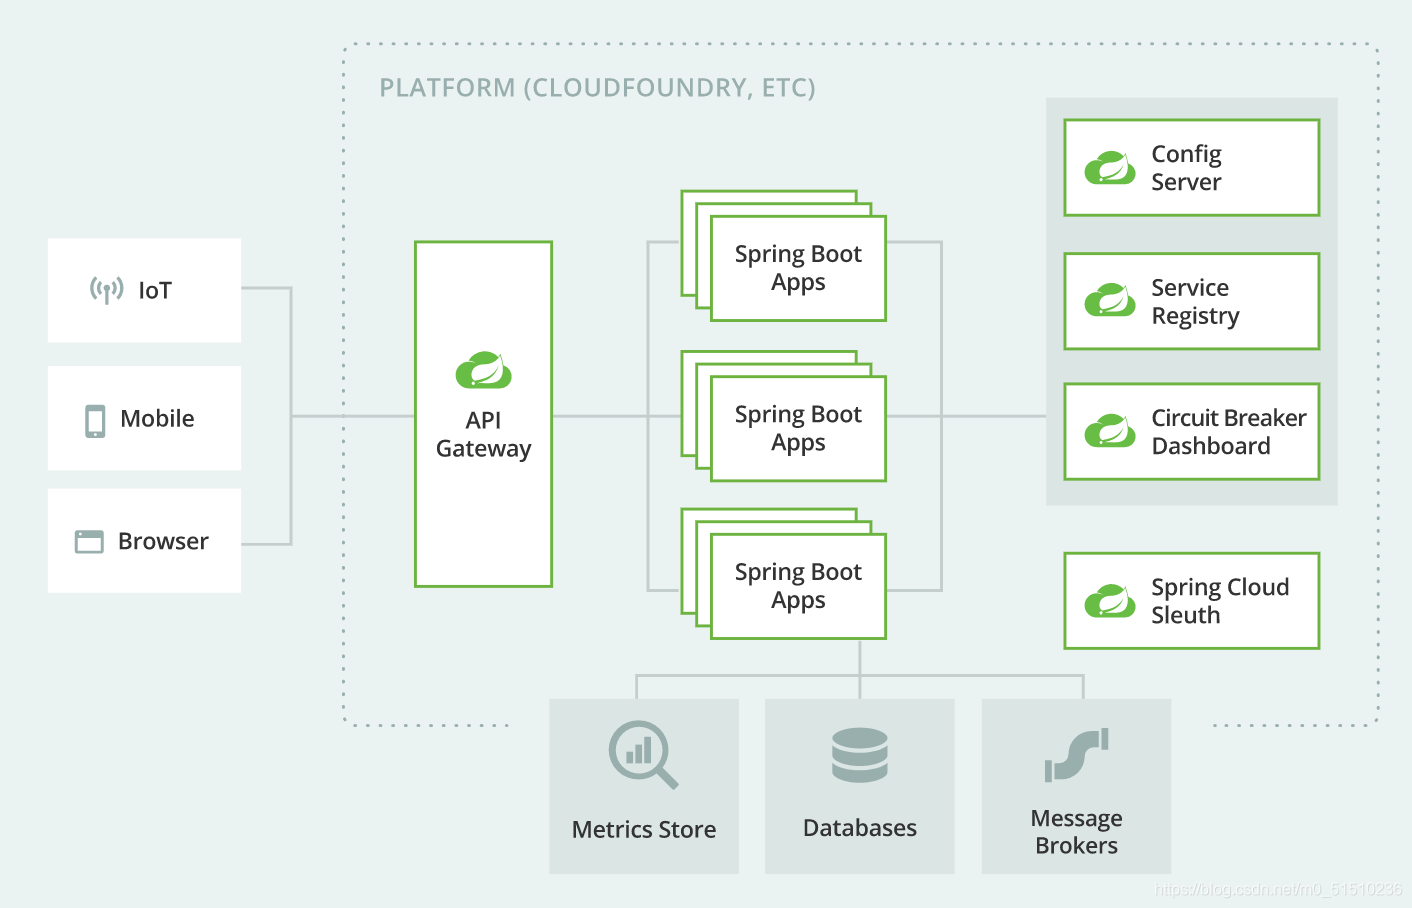
Task: Click the "PLATFORM (CLOUDFOUNDRY, ETC)" heading
Action: coord(598,88)
